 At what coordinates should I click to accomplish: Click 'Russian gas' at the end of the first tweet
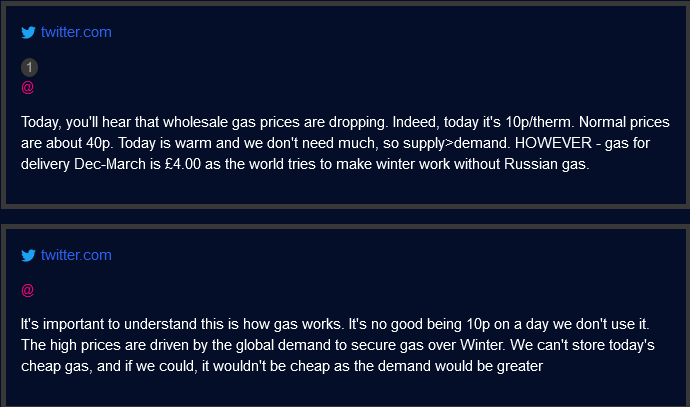tap(546, 164)
